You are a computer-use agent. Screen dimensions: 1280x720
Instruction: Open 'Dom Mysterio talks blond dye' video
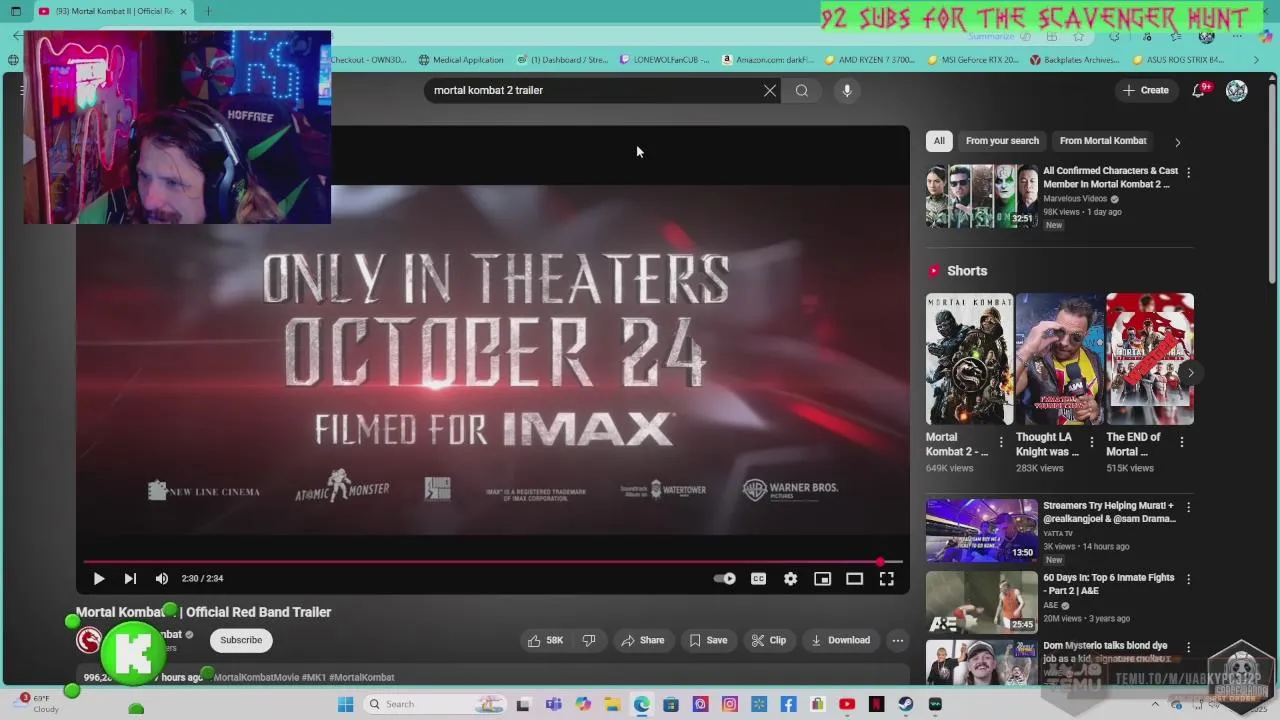point(1105,652)
